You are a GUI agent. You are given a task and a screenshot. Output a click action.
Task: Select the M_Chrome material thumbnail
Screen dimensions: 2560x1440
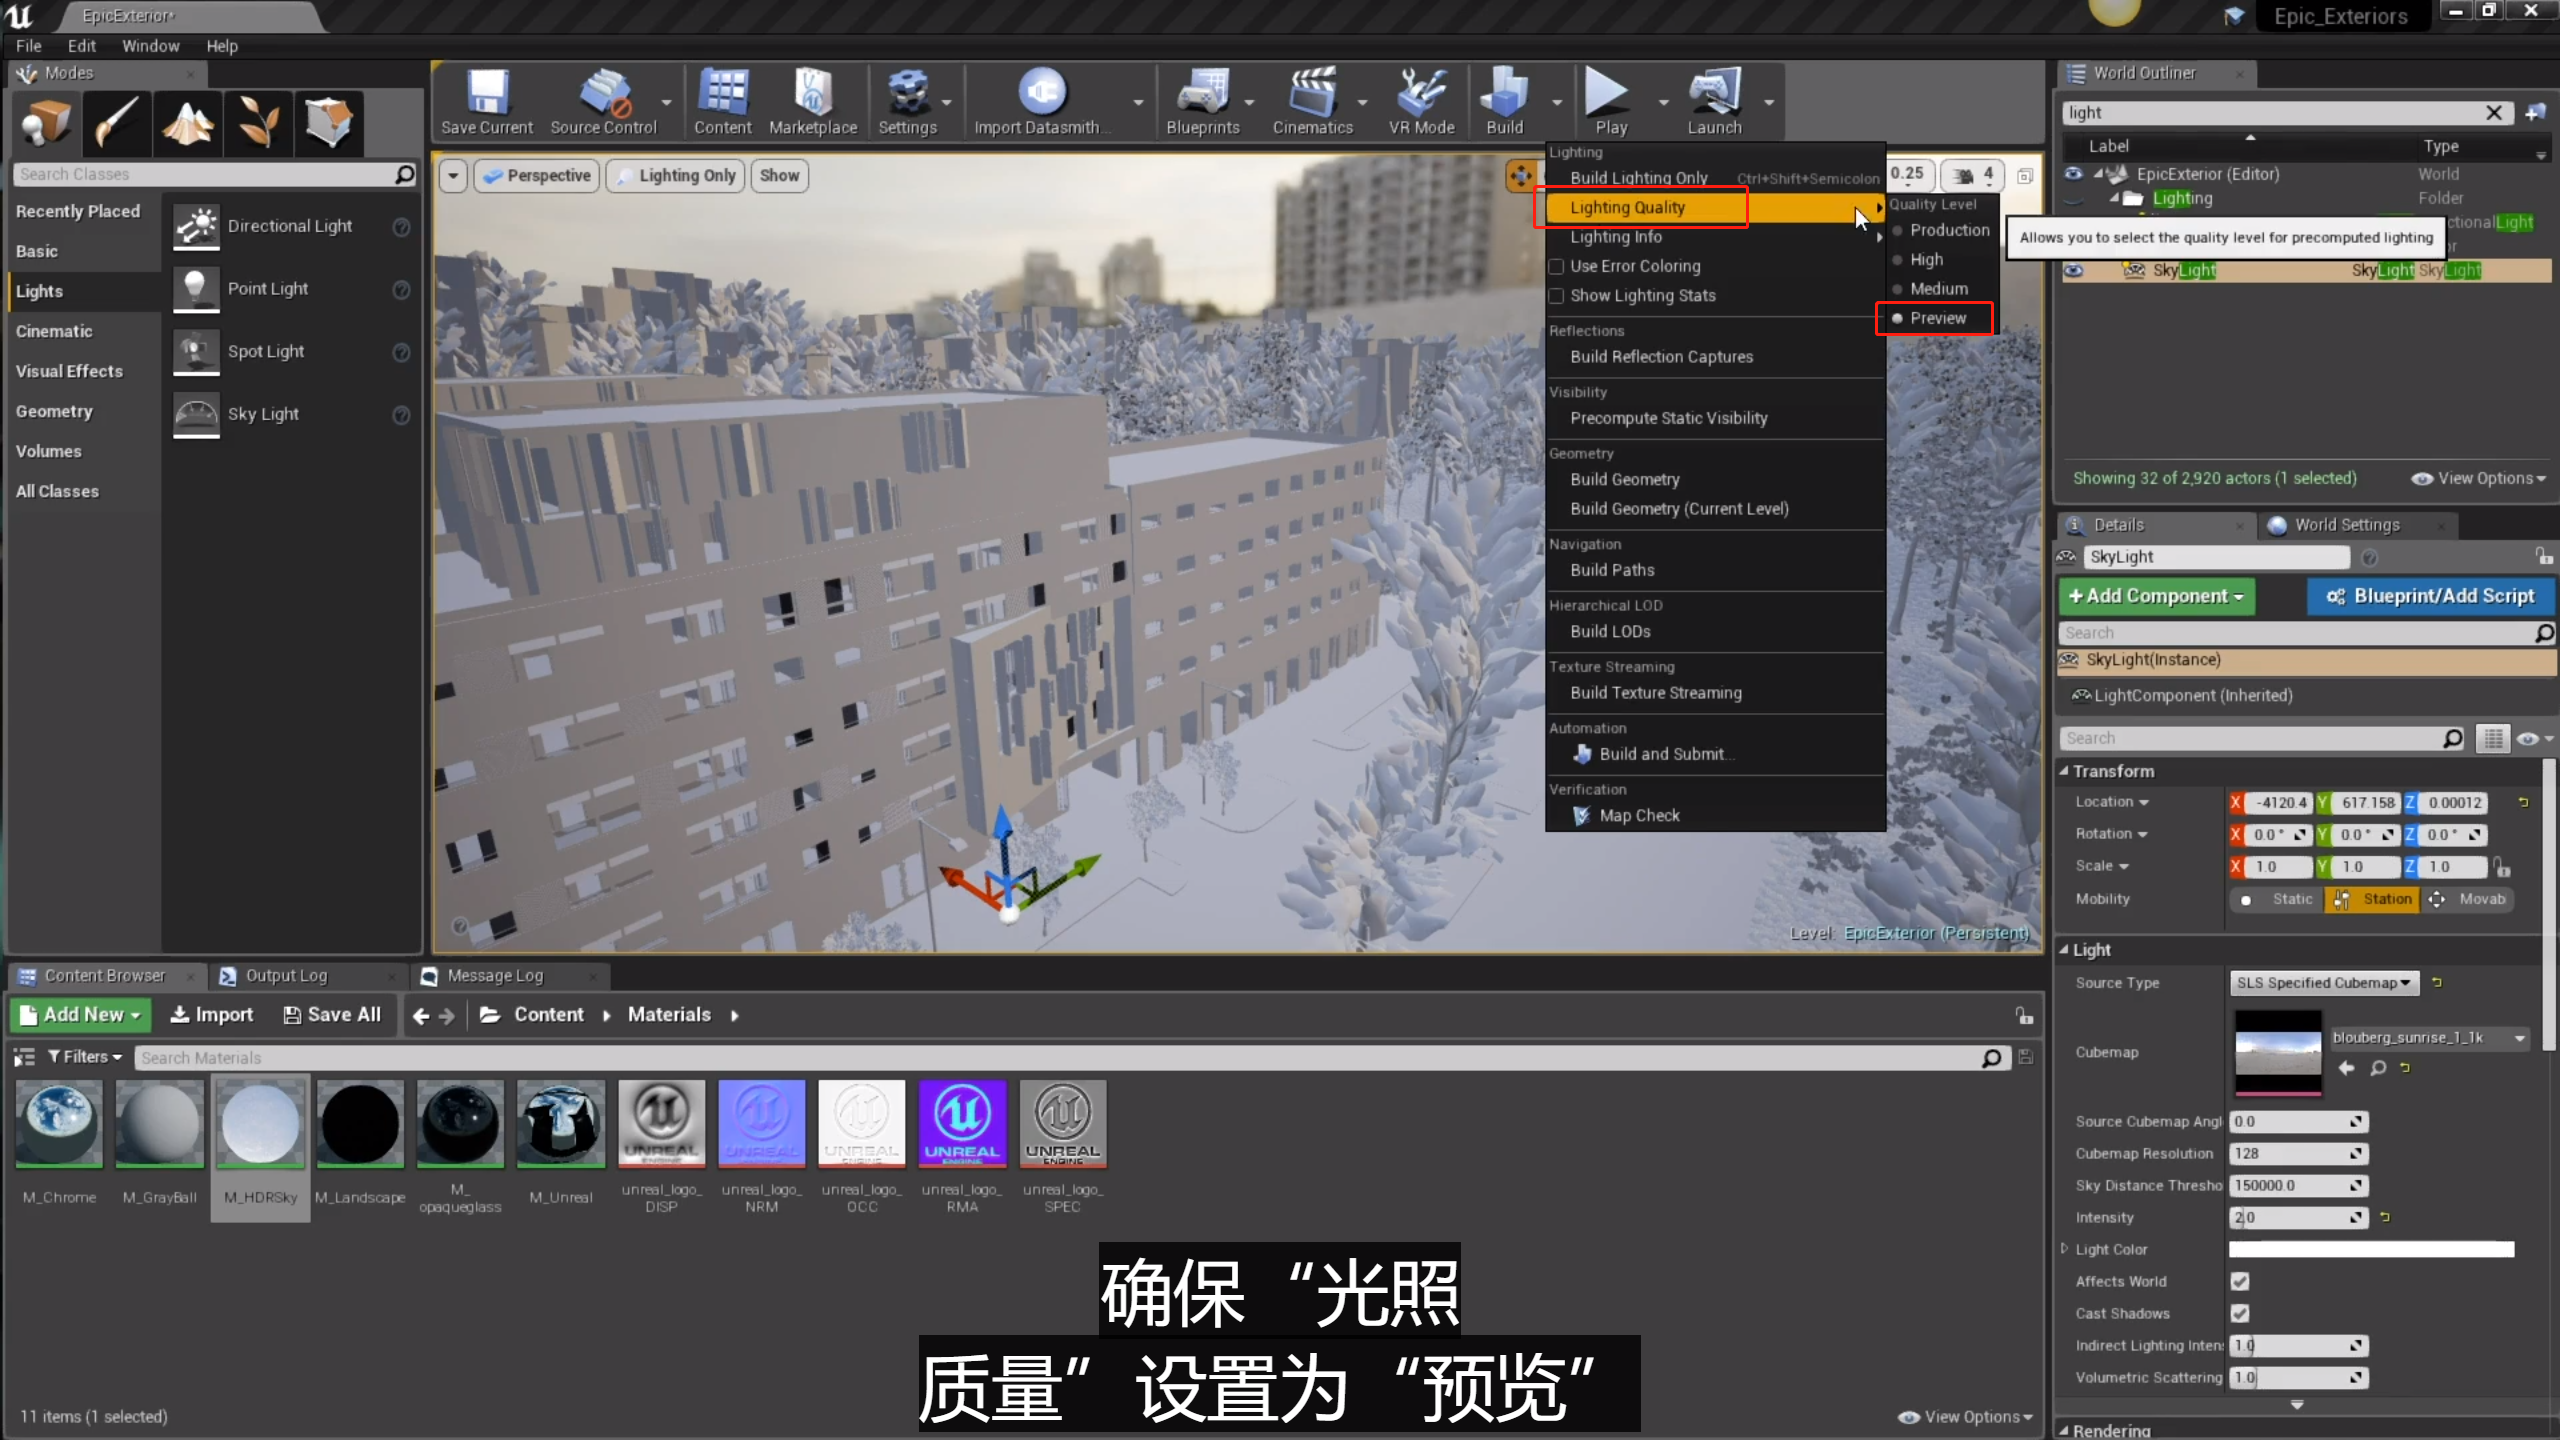[60, 1124]
